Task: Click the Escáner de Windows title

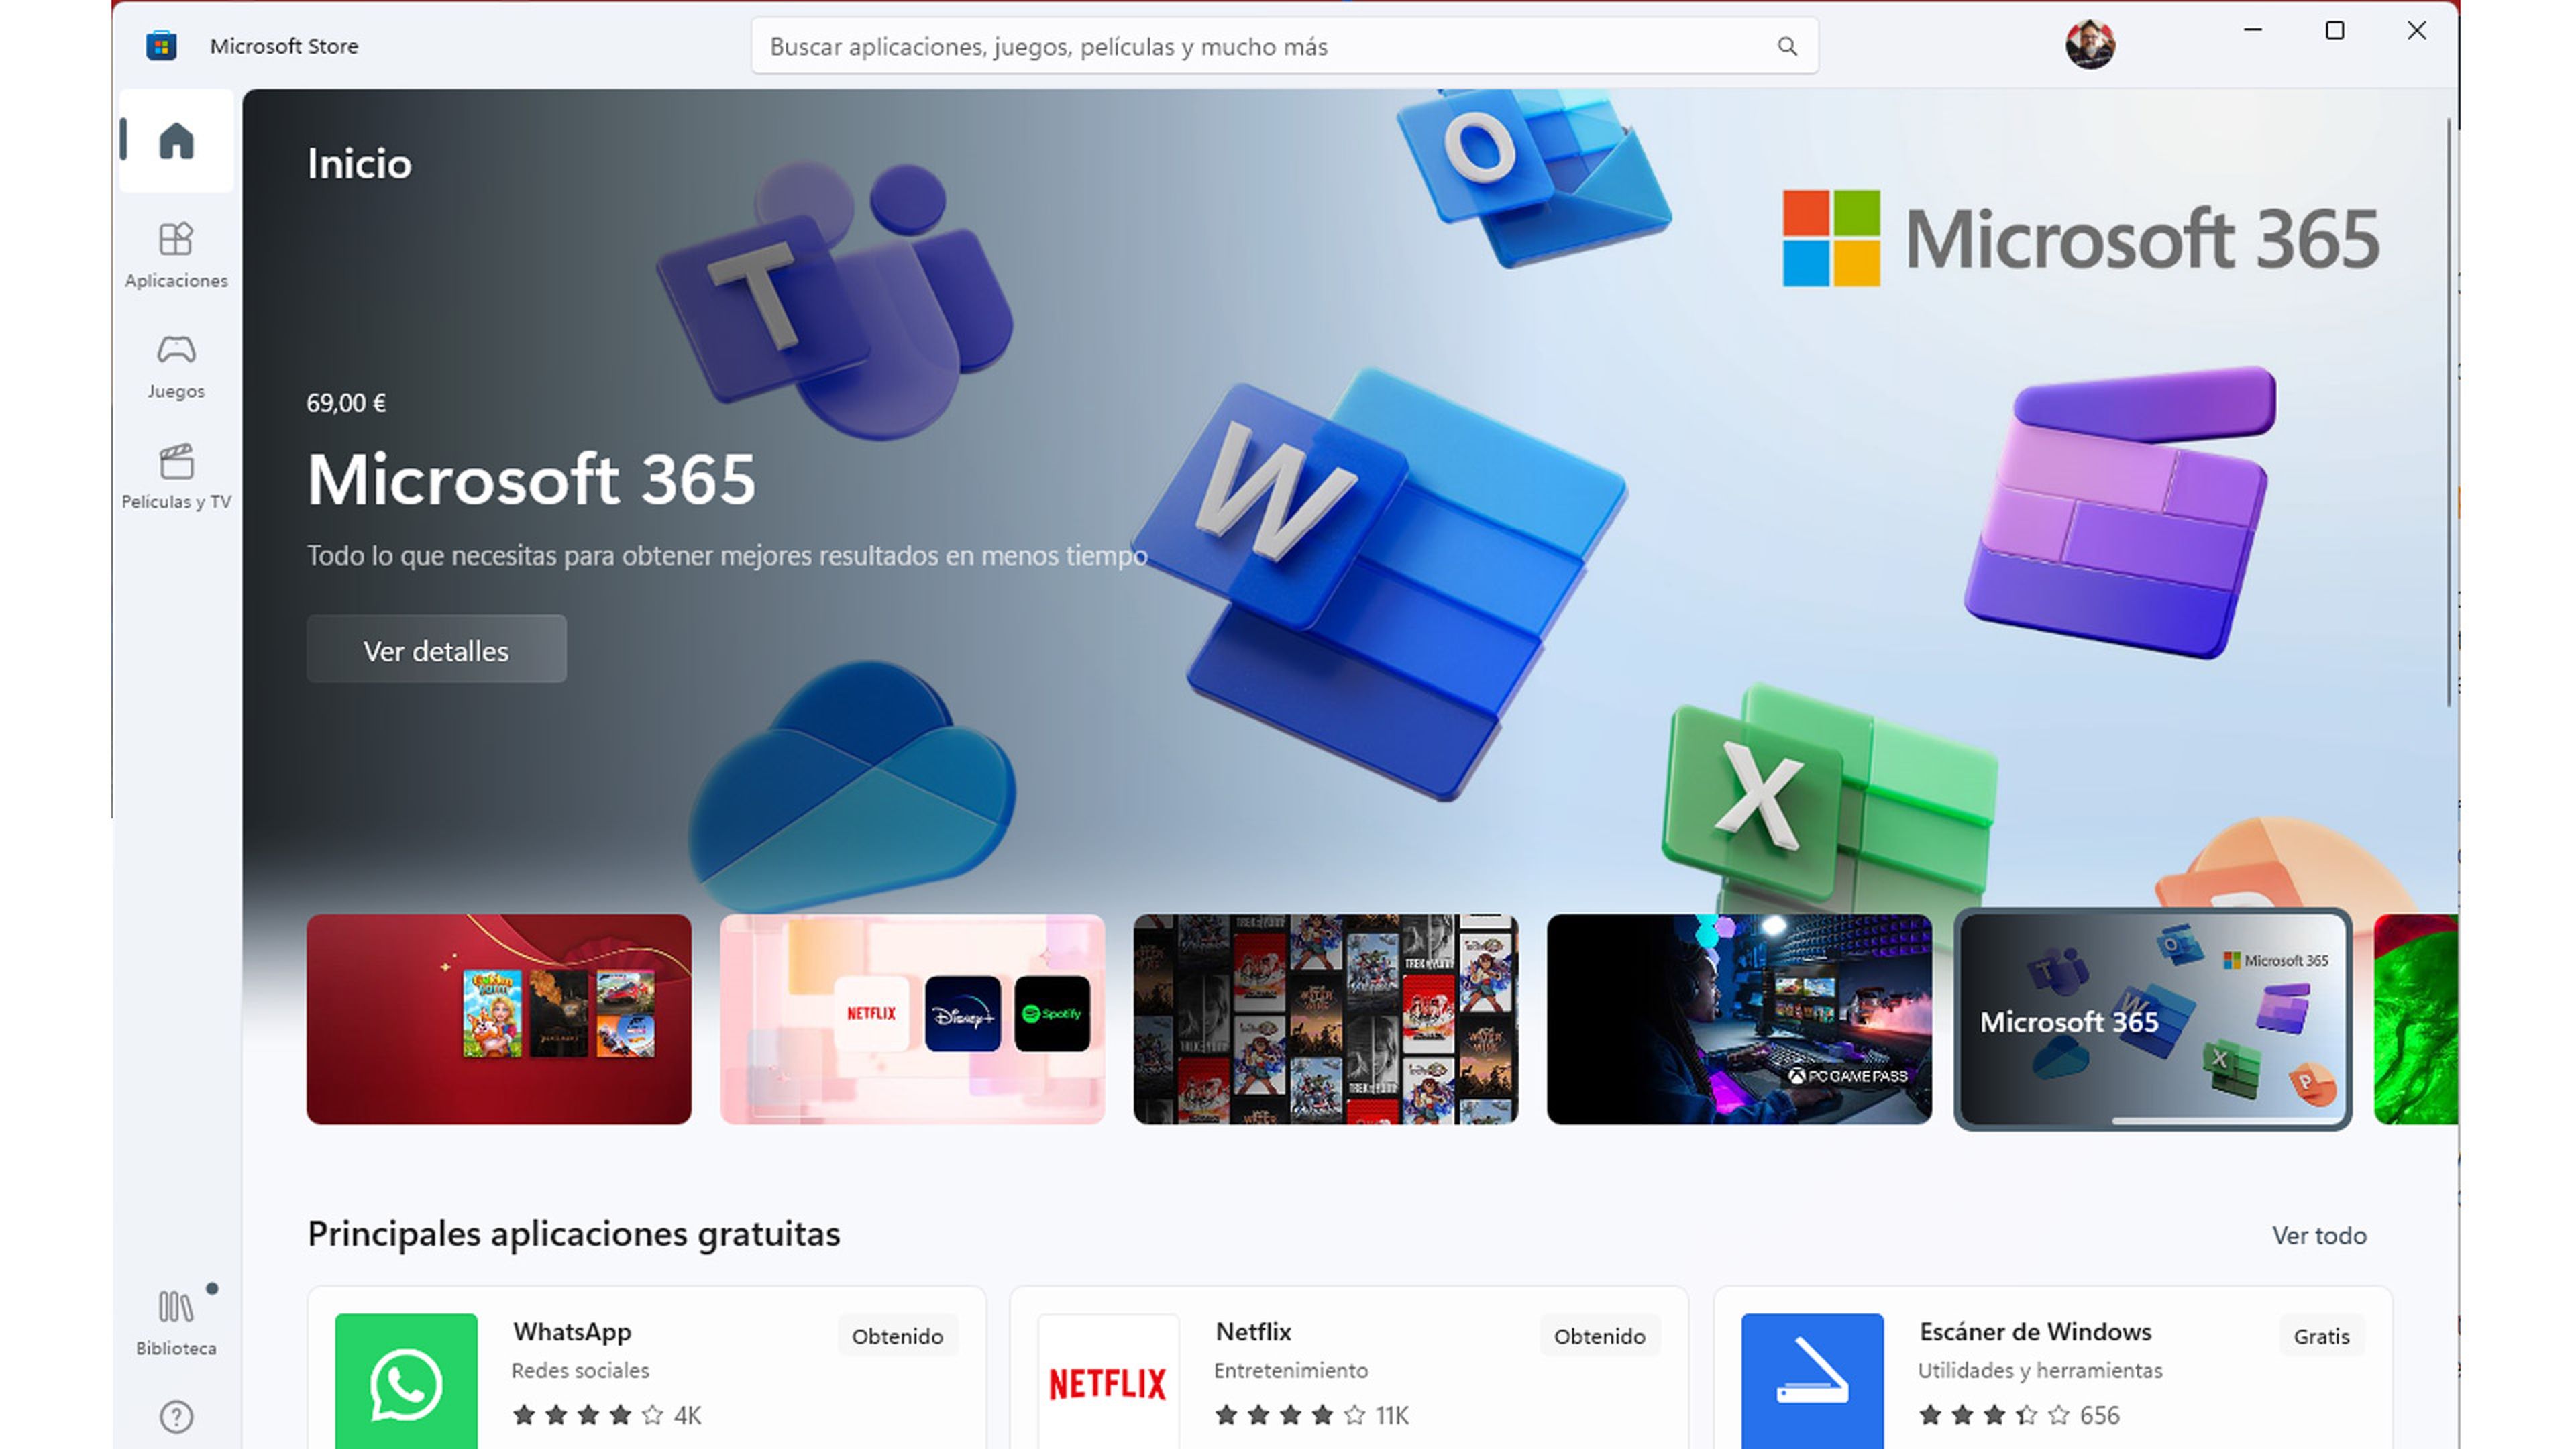Action: click(2035, 1331)
